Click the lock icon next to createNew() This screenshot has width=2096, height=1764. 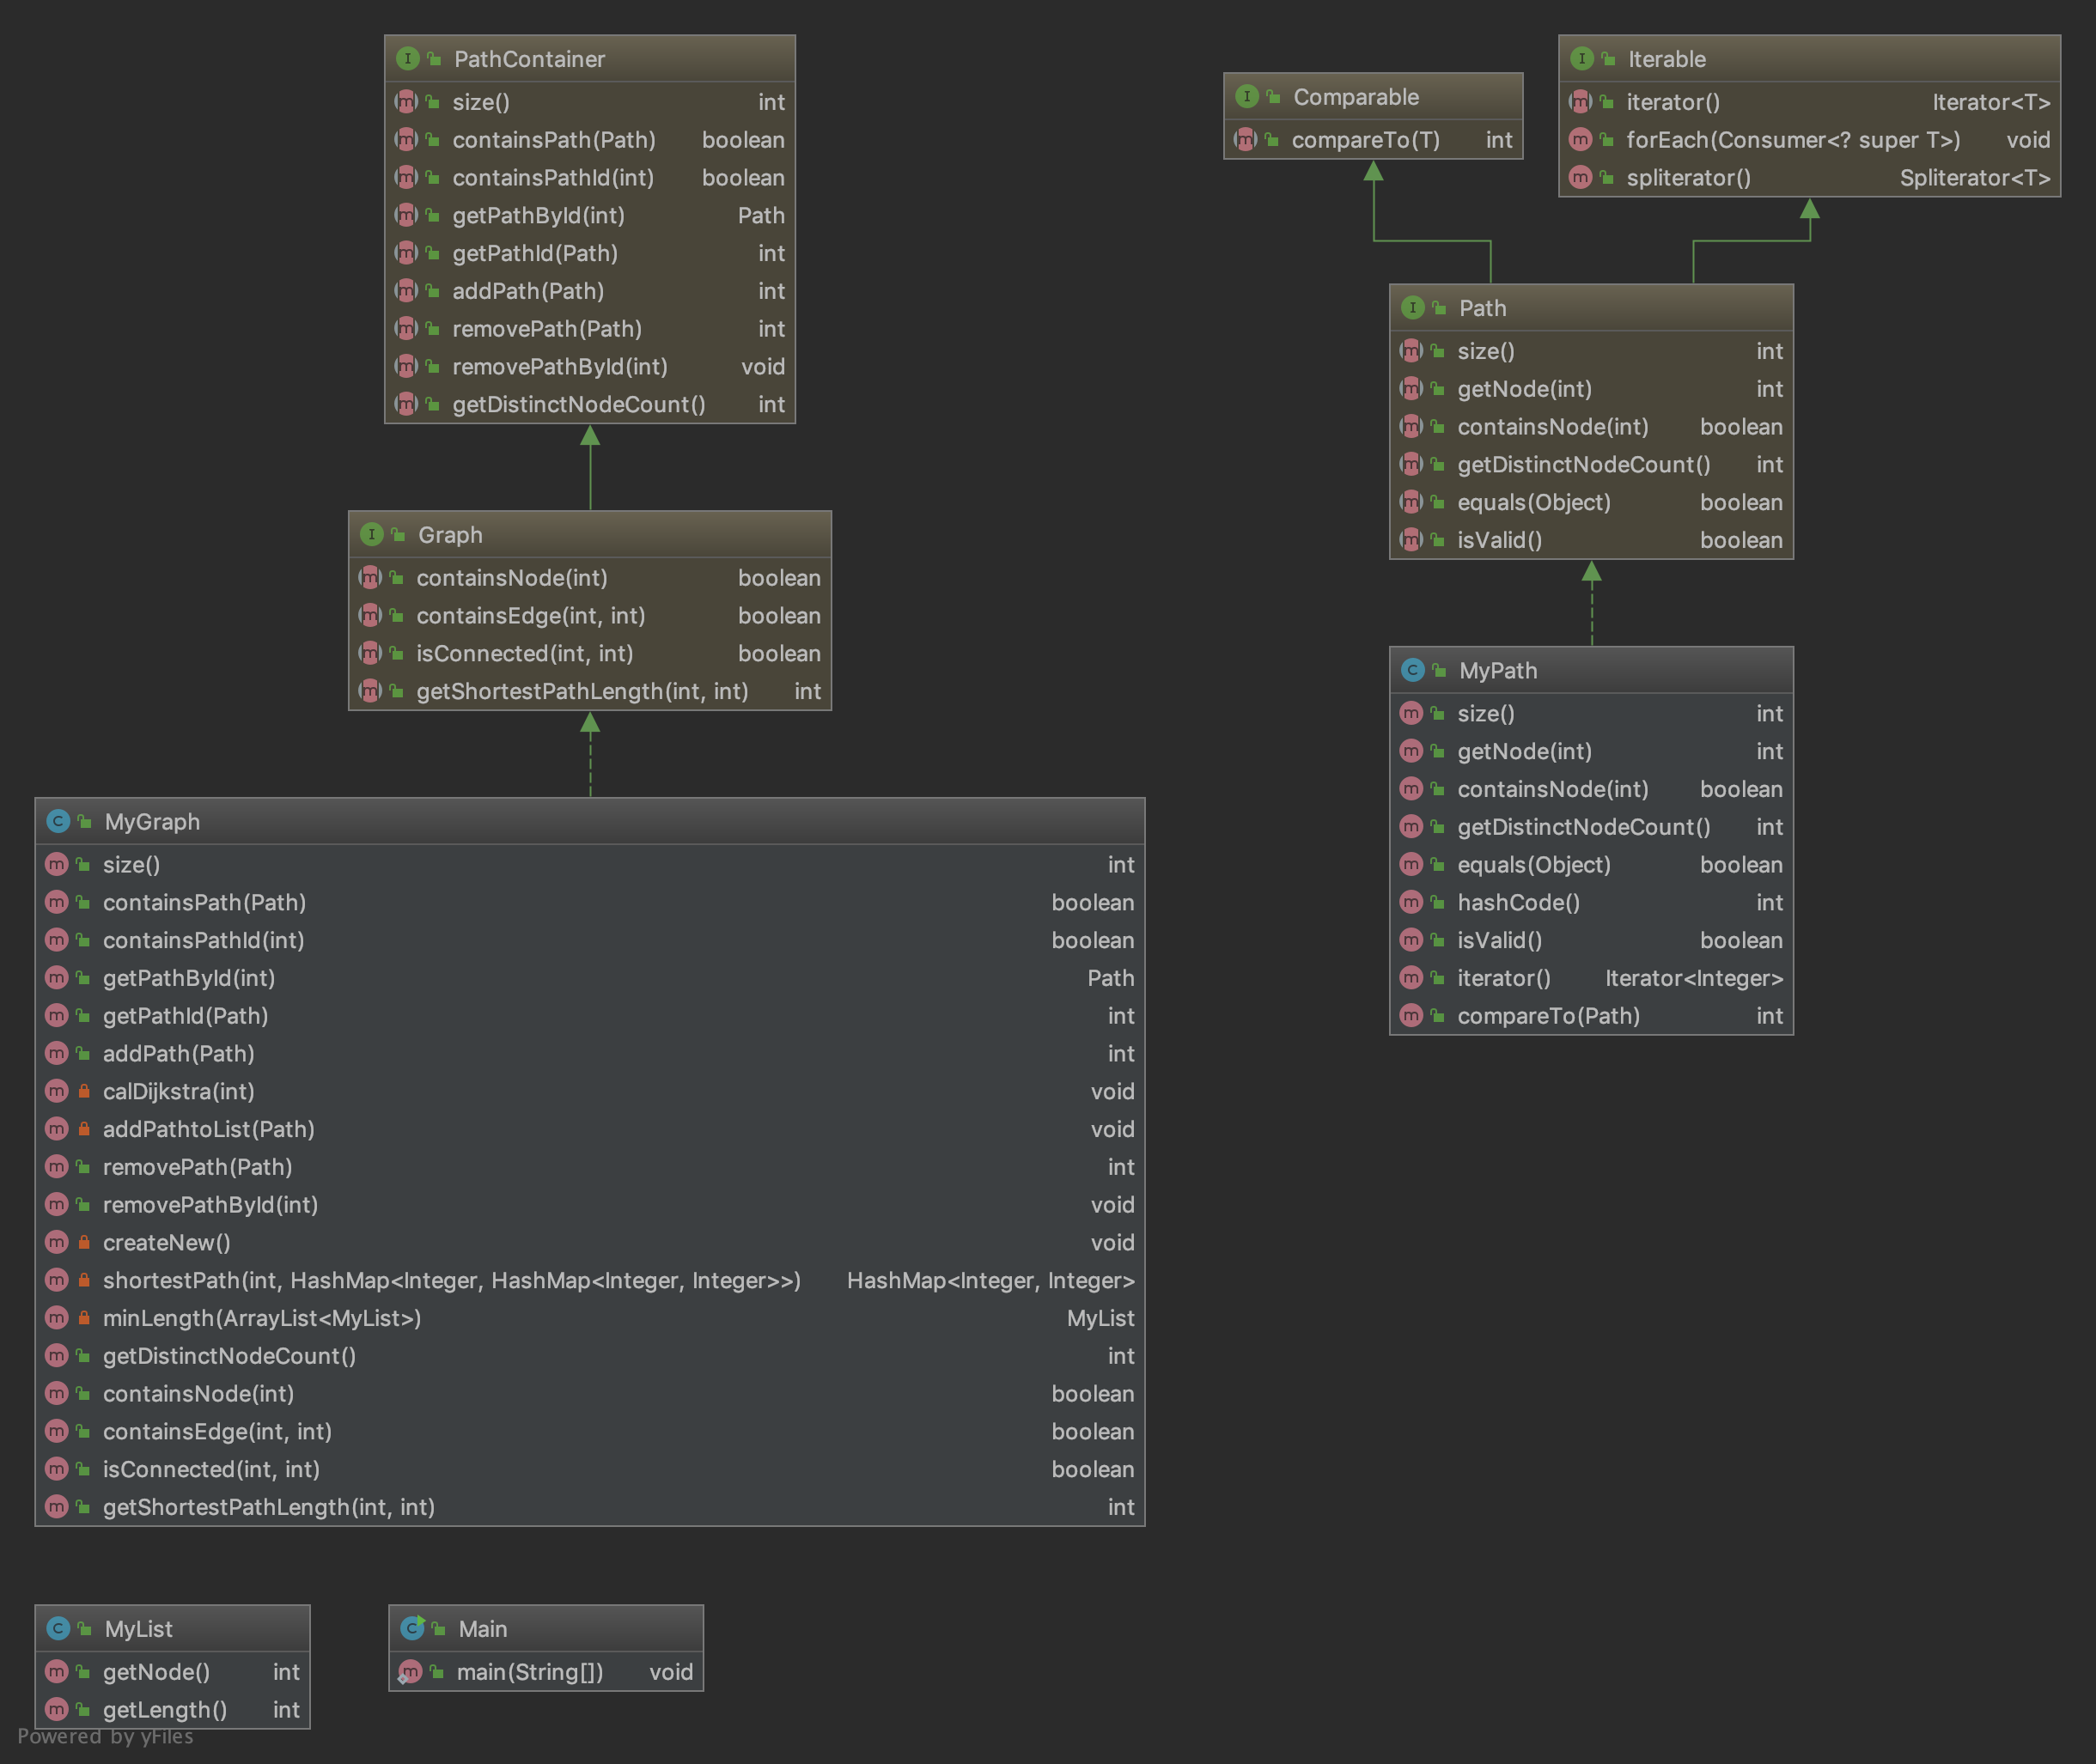pos(84,1242)
